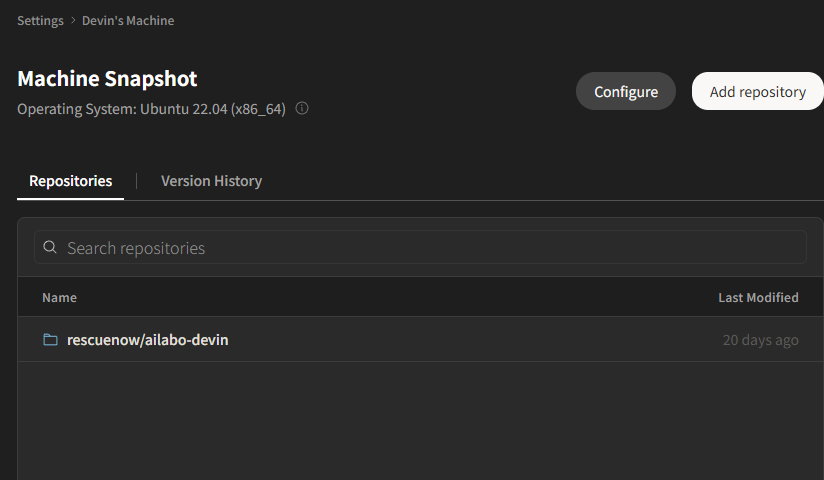Focus the Search repositories field
The height and width of the screenshot is (480, 824).
pos(420,247)
